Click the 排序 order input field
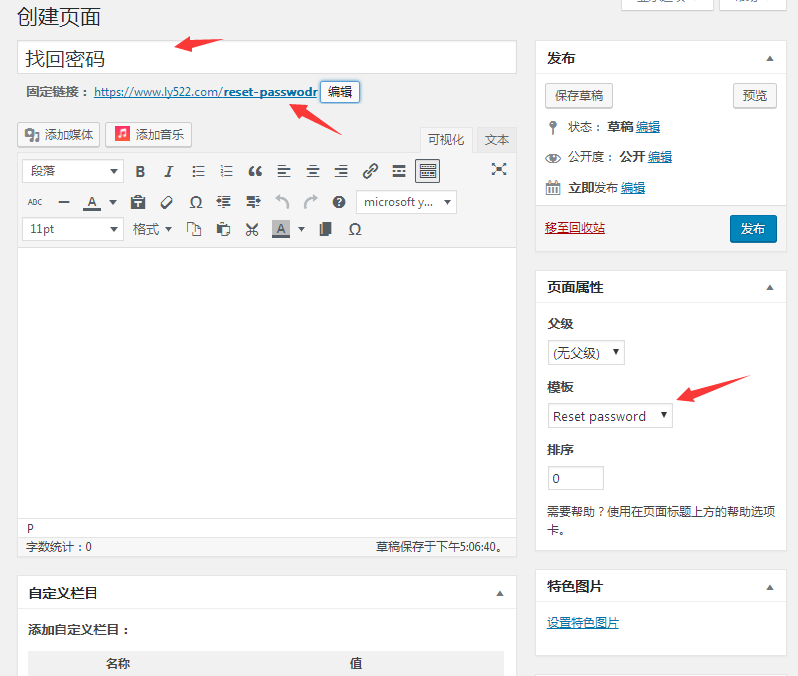This screenshot has height=676, width=798. point(575,478)
